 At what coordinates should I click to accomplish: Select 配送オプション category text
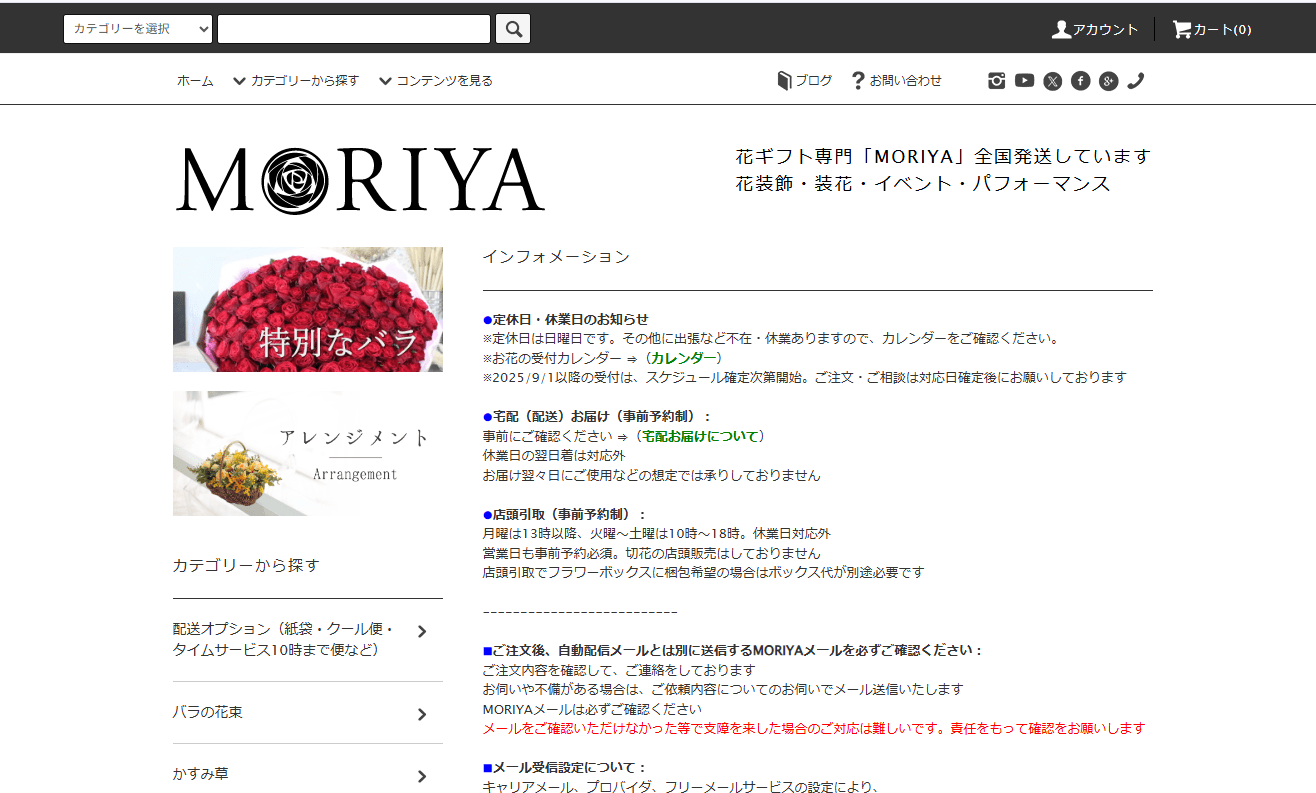(283, 640)
